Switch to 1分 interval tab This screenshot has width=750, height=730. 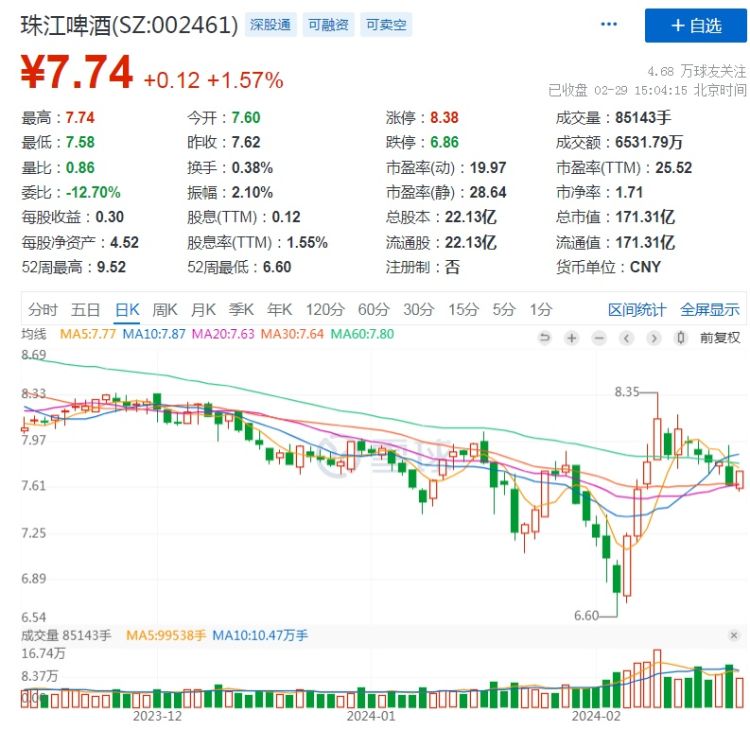coord(540,310)
